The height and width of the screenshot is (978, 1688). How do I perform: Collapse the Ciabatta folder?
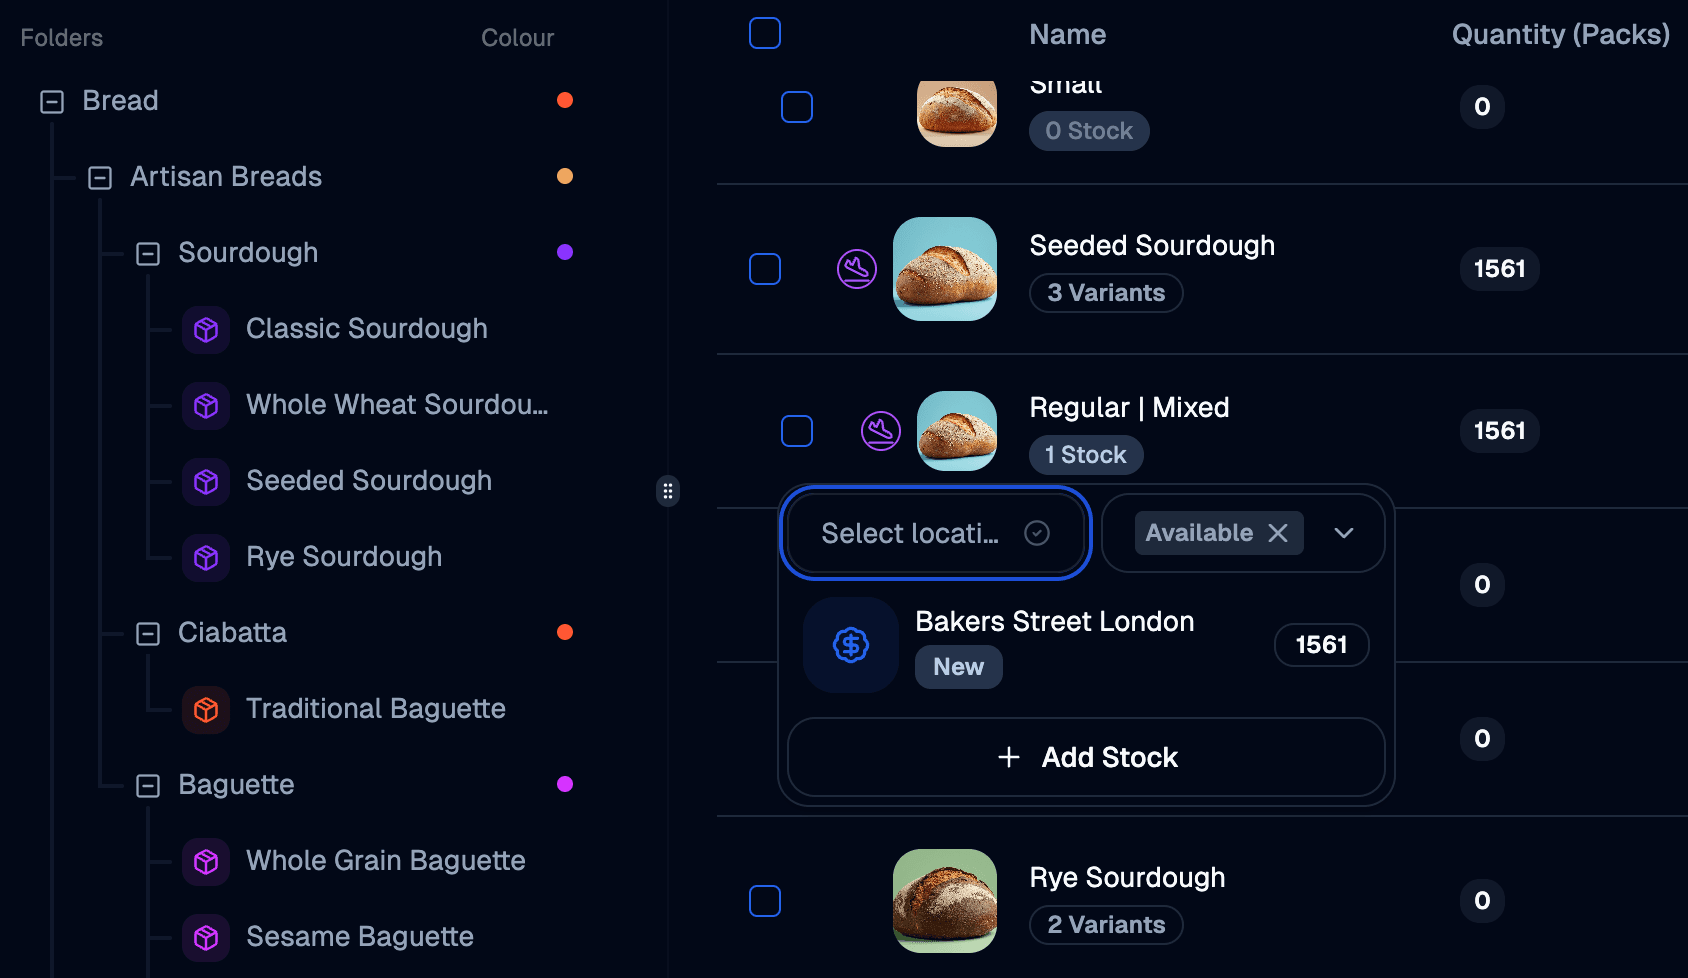click(148, 632)
